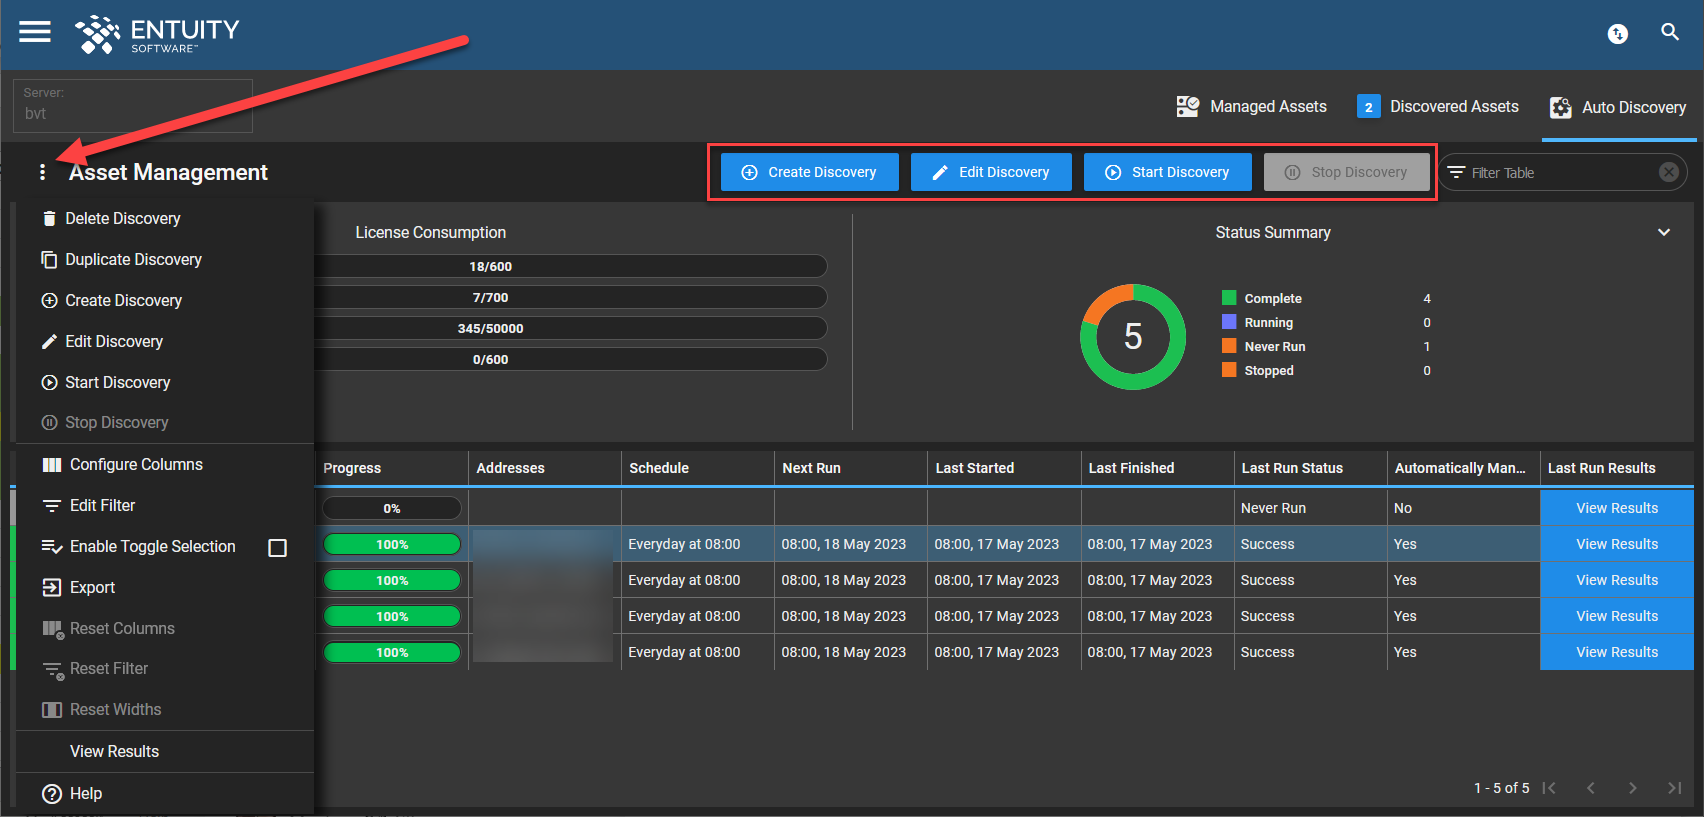Switch to the Auto Discovery tab
1704x817 pixels.
pyautogui.click(x=1618, y=107)
